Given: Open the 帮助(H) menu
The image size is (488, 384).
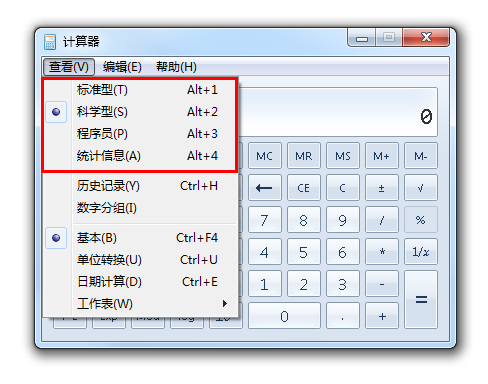Looking at the screenshot, I should click(x=176, y=67).
